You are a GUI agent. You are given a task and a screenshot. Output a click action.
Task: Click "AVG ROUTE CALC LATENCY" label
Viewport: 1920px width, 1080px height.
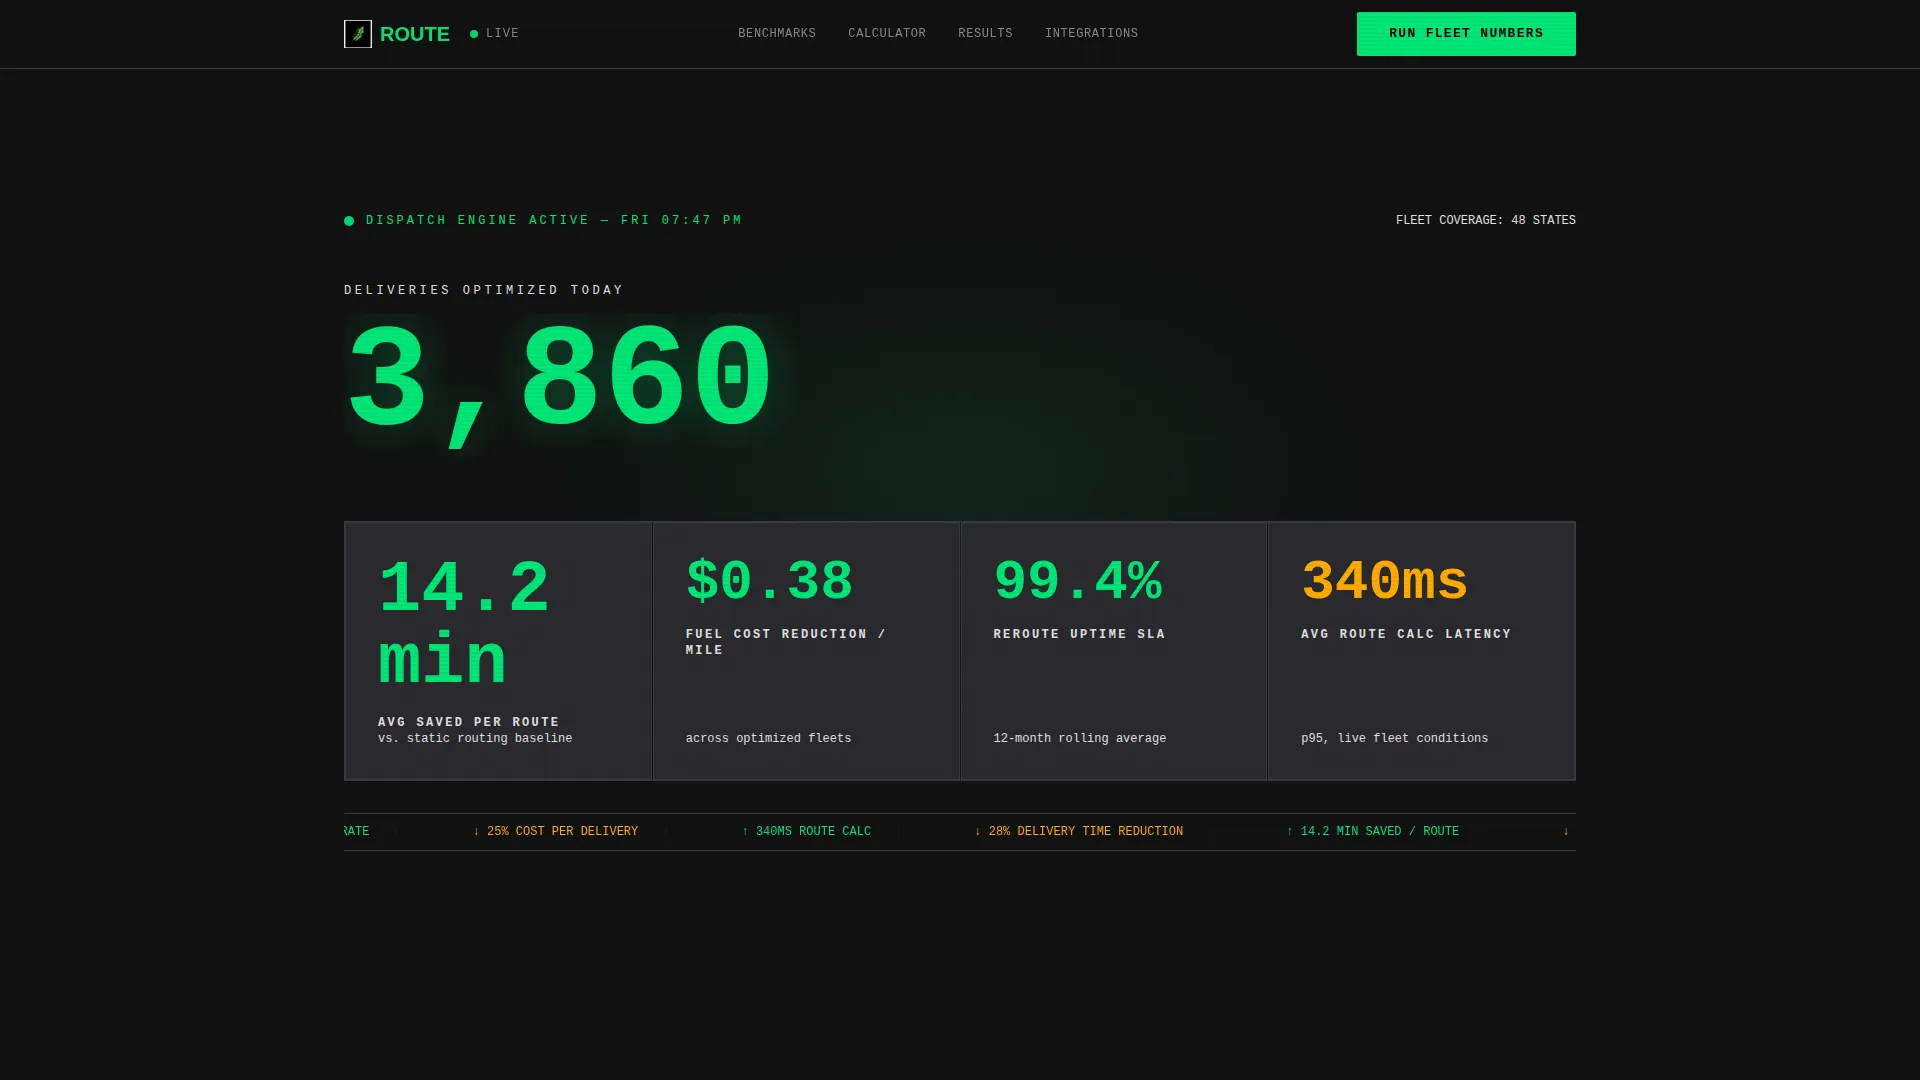tap(1406, 634)
